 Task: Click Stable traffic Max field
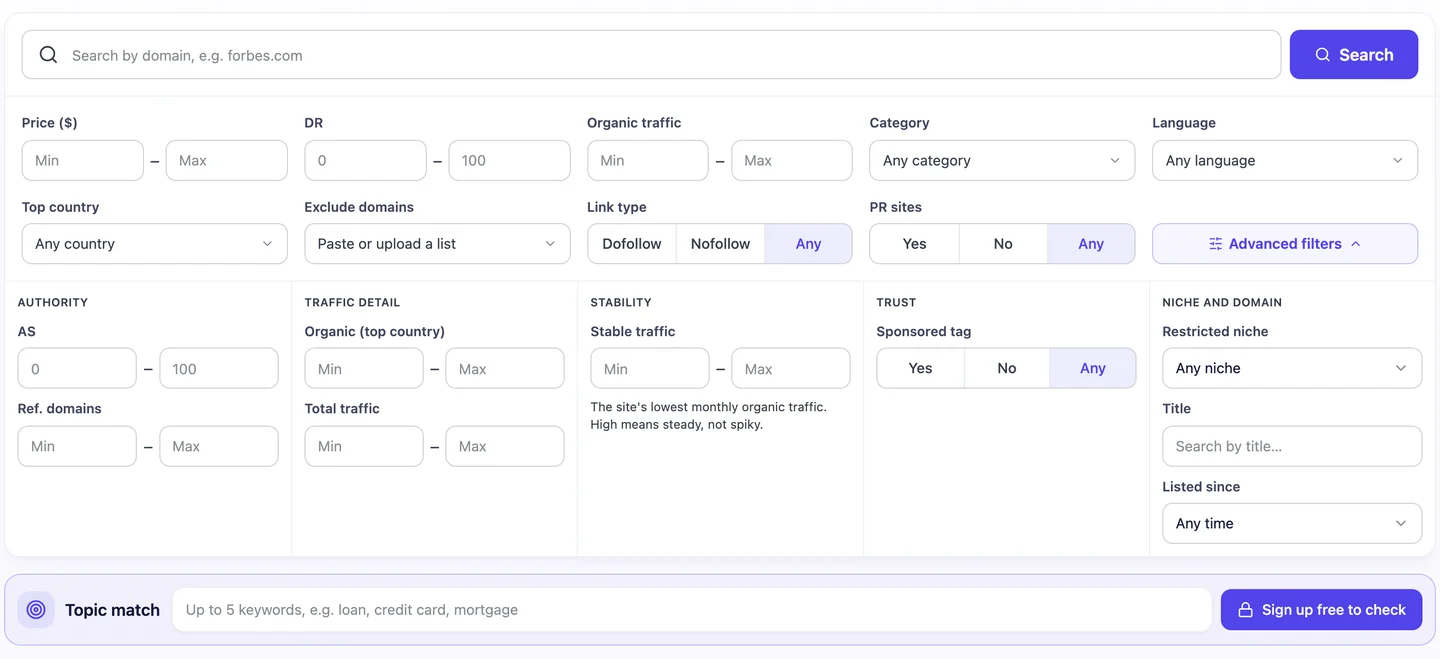click(791, 368)
